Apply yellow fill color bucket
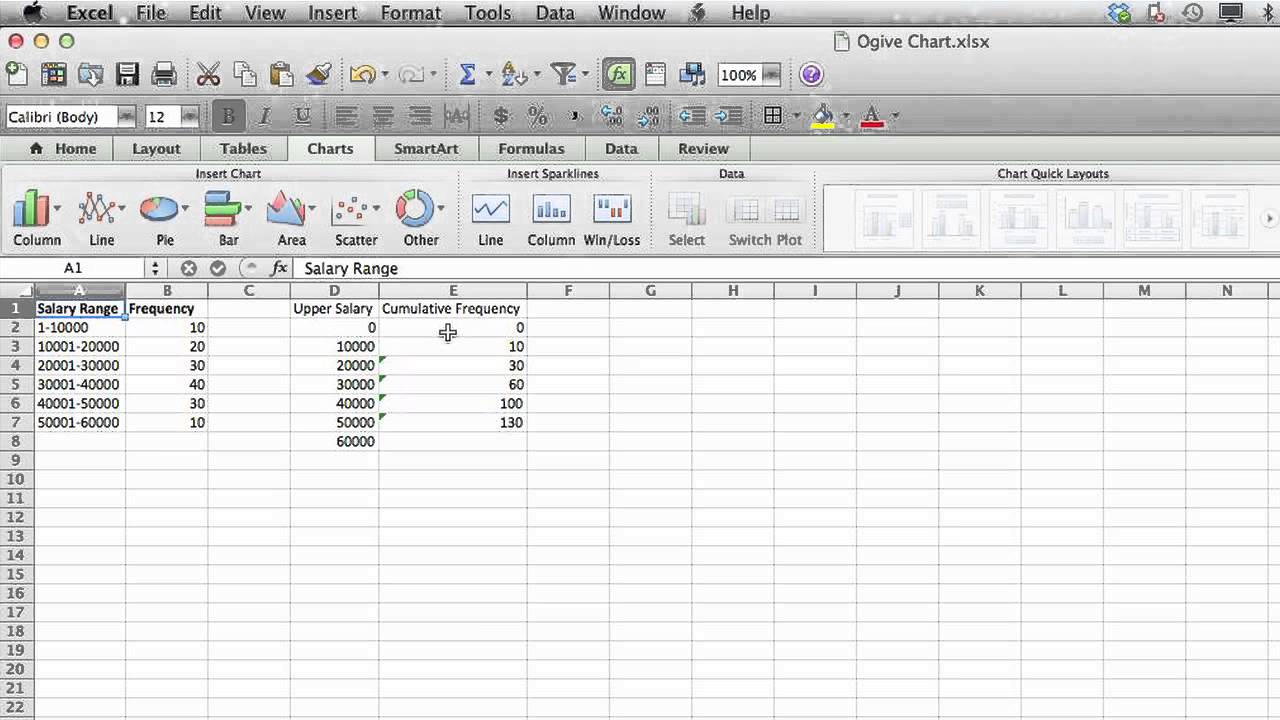Screen dimensions: 1280x720 pos(823,117)
